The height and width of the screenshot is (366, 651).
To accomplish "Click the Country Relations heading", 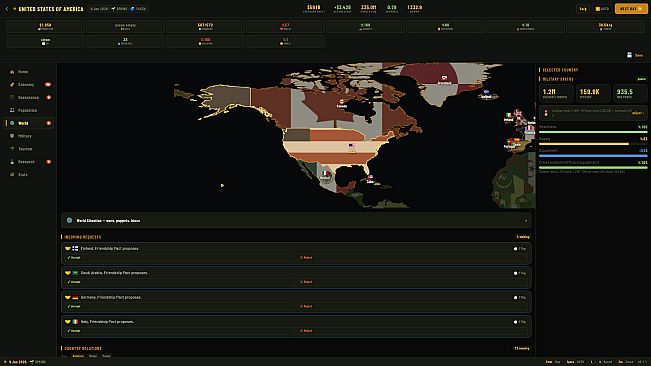I will point(83,349).
